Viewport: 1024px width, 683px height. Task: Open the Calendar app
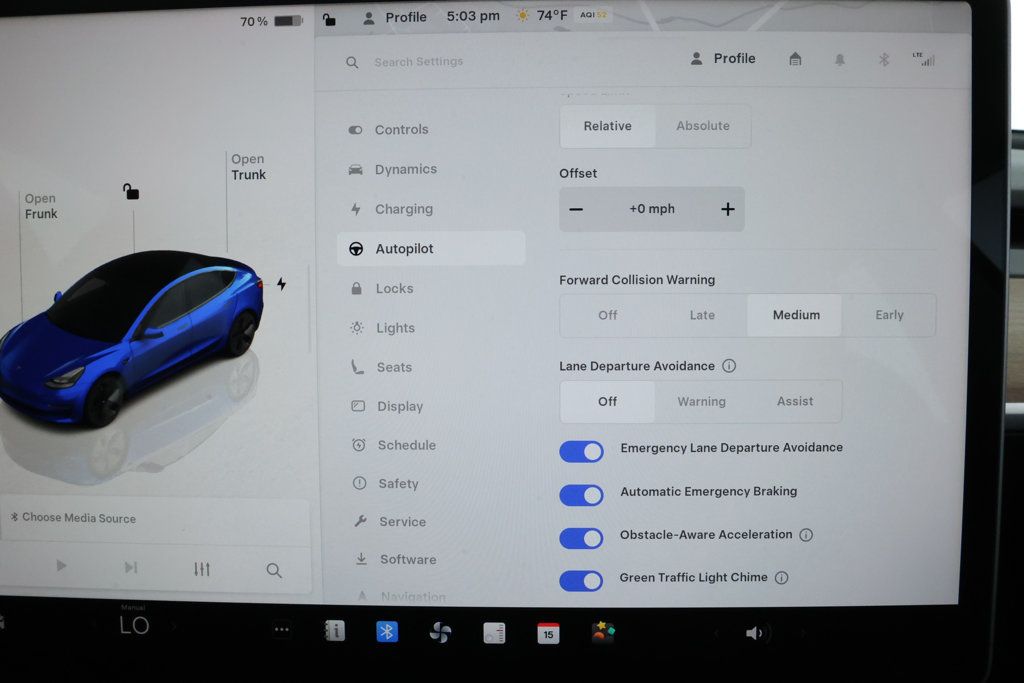548,633
